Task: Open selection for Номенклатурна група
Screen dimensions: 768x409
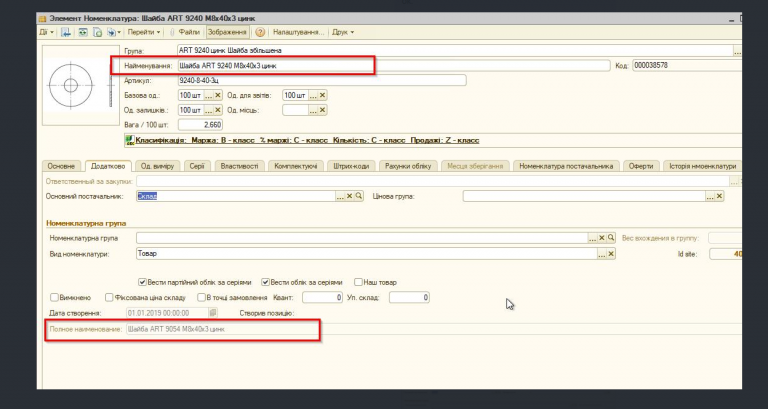Action: pos(593,238)
